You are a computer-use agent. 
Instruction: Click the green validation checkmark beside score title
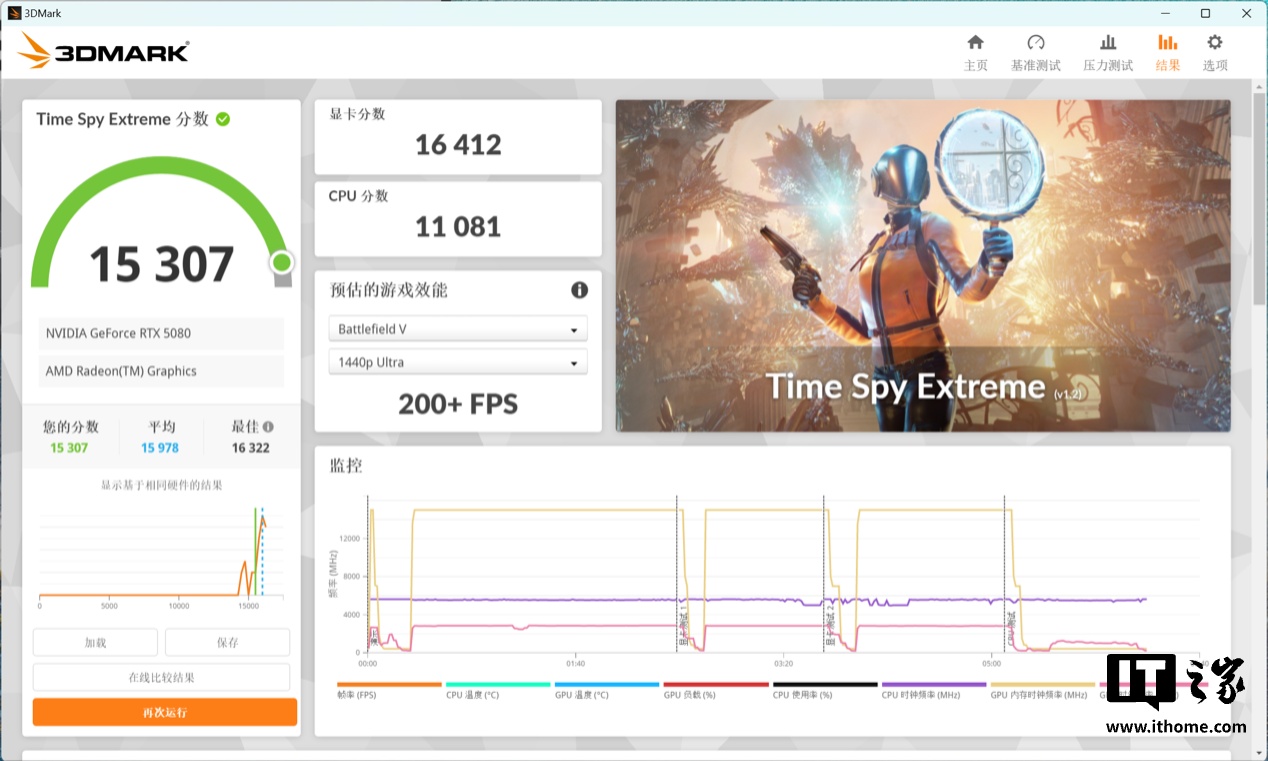(223, 119)
